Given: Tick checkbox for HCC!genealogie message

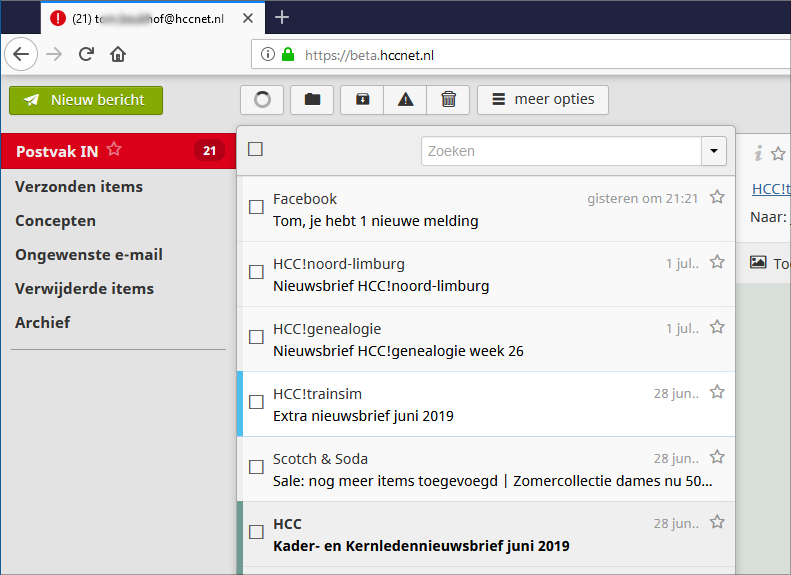Looking at the screenshot, I should click(256, 337).
